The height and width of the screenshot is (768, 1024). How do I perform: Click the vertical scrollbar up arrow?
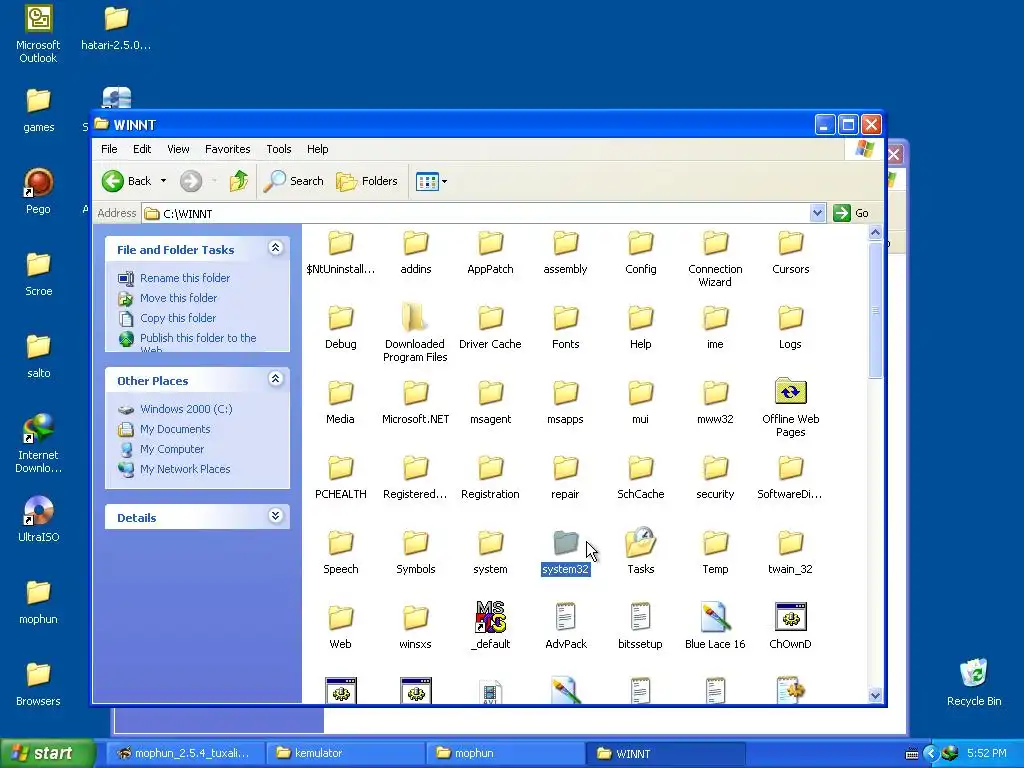(875, 232)
